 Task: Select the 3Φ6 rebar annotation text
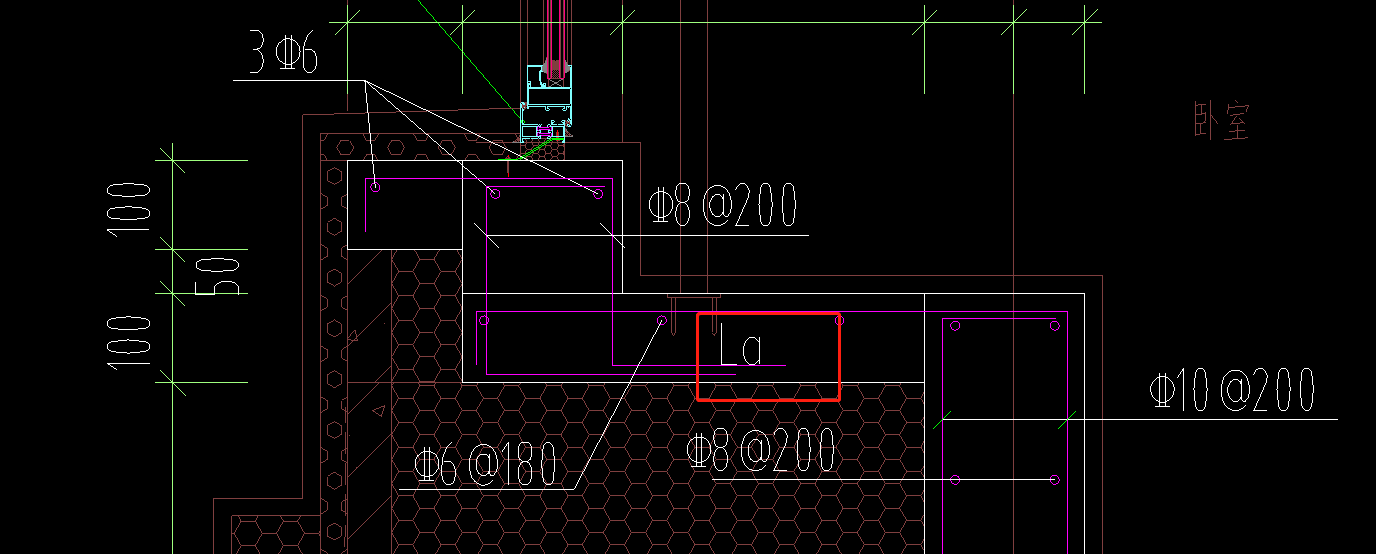(x=283, y=53)
